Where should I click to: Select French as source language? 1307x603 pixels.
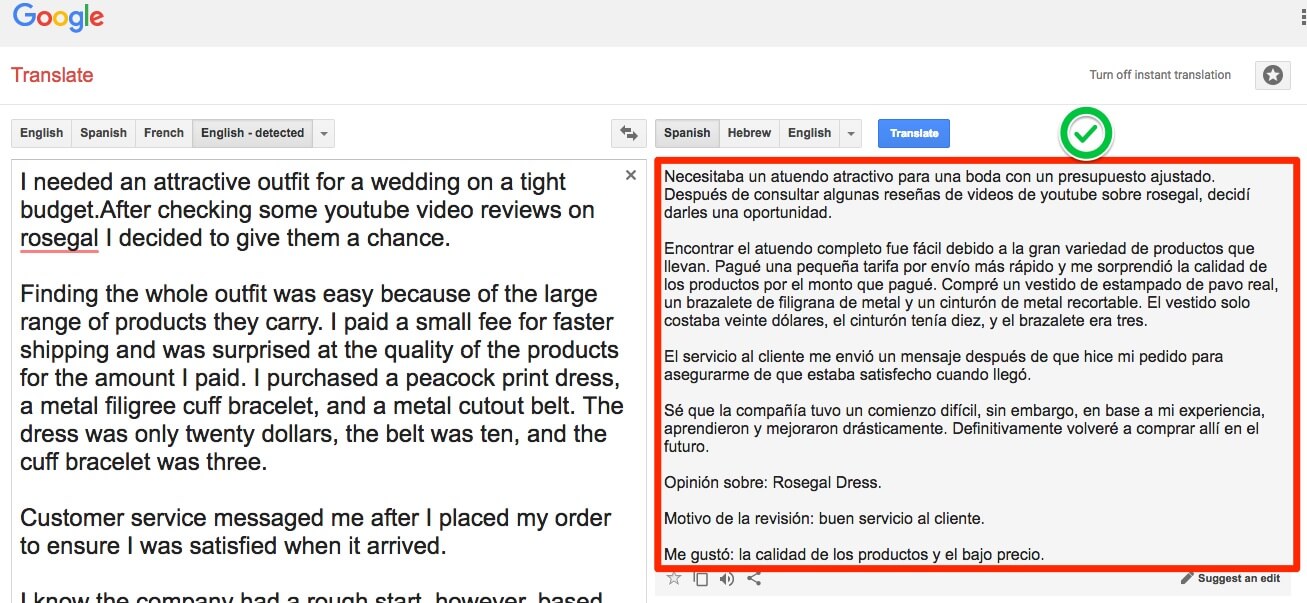pyautogui.click(x=164, y=133)
